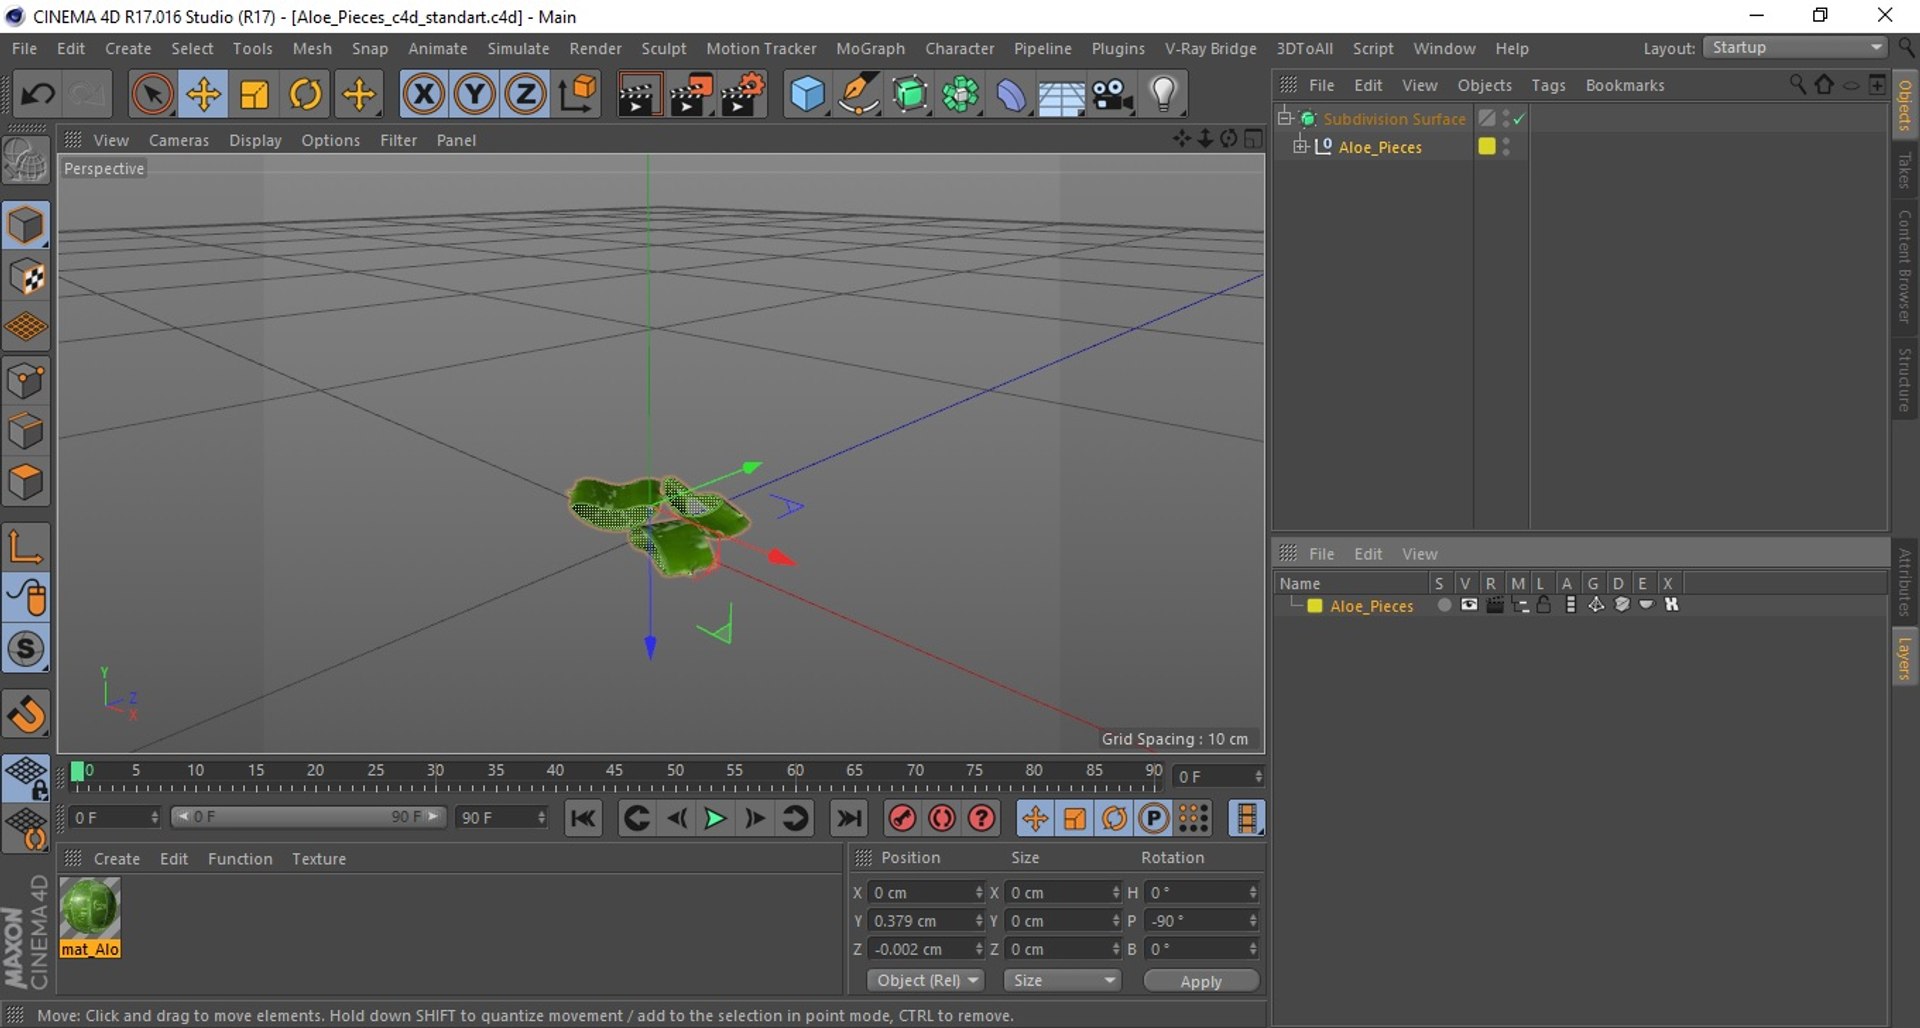The height and width of the screenshot is (1028, 1920).
Task: Activate the Move tool
Action: [203, 95]
